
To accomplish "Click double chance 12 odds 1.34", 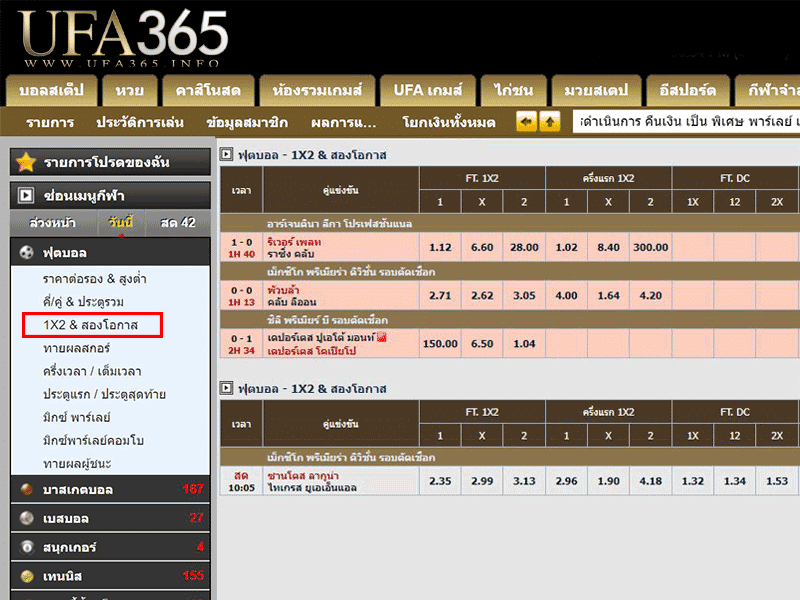I will pyautogui.click(x=735, y=481).
